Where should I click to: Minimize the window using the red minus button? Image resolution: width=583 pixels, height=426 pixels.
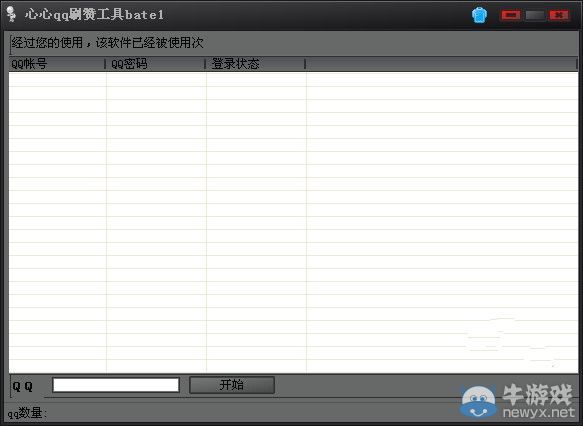(x=511, y=15)
